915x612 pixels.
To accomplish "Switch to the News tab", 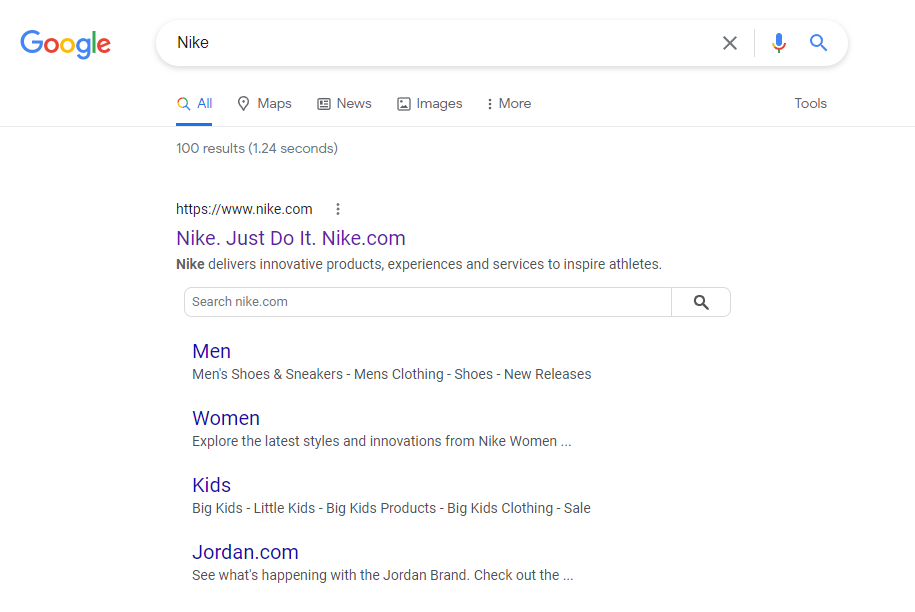I will coord(344,103).
